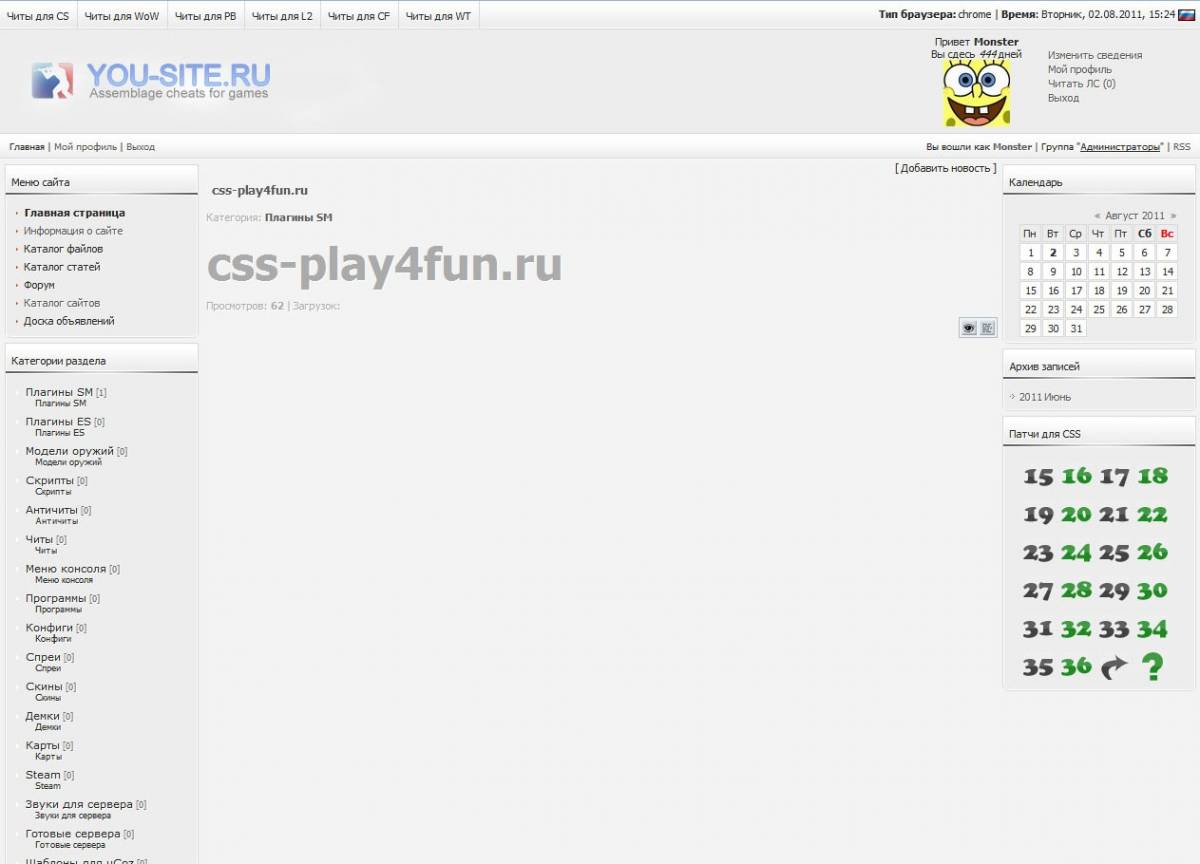
Task: Open Главная страница in site menu
Action: [x=75, y=213]
